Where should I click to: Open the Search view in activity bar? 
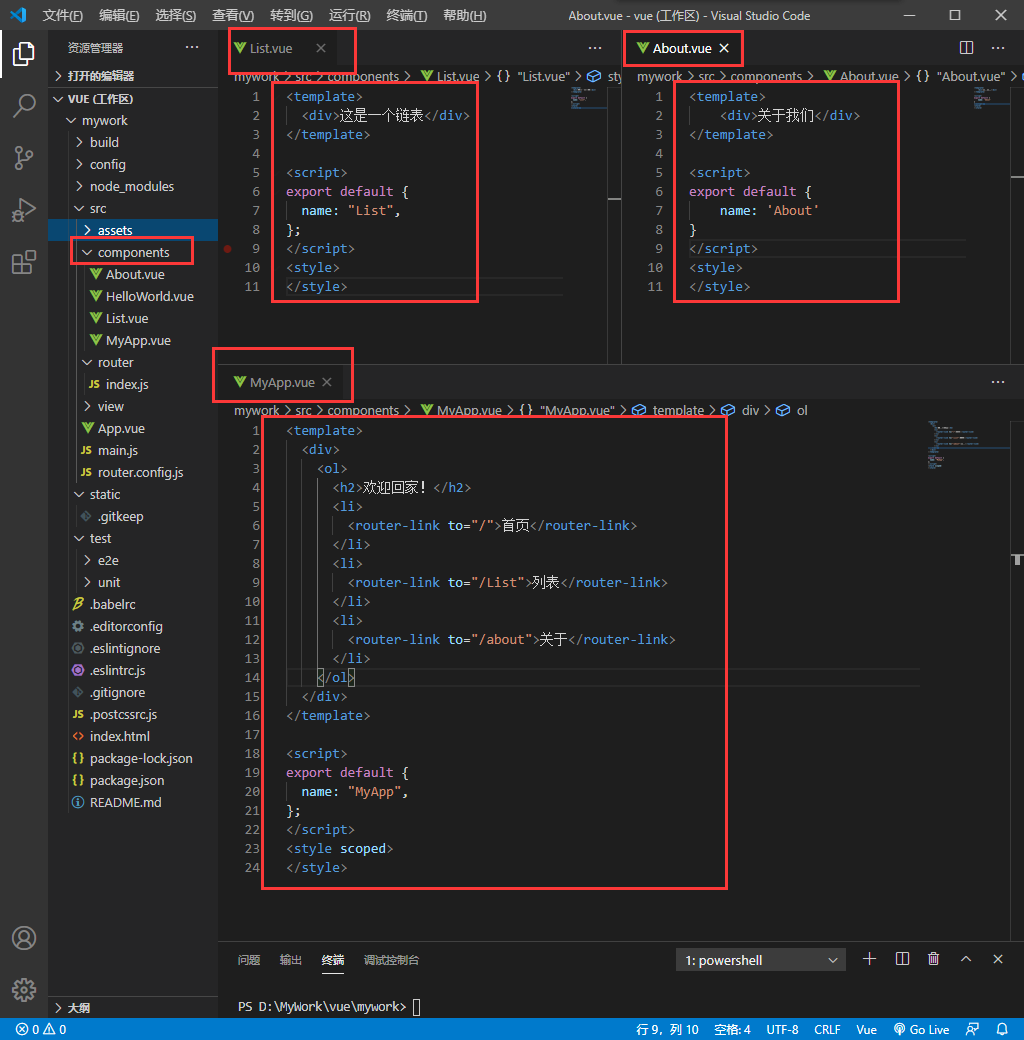click(24, 105)
